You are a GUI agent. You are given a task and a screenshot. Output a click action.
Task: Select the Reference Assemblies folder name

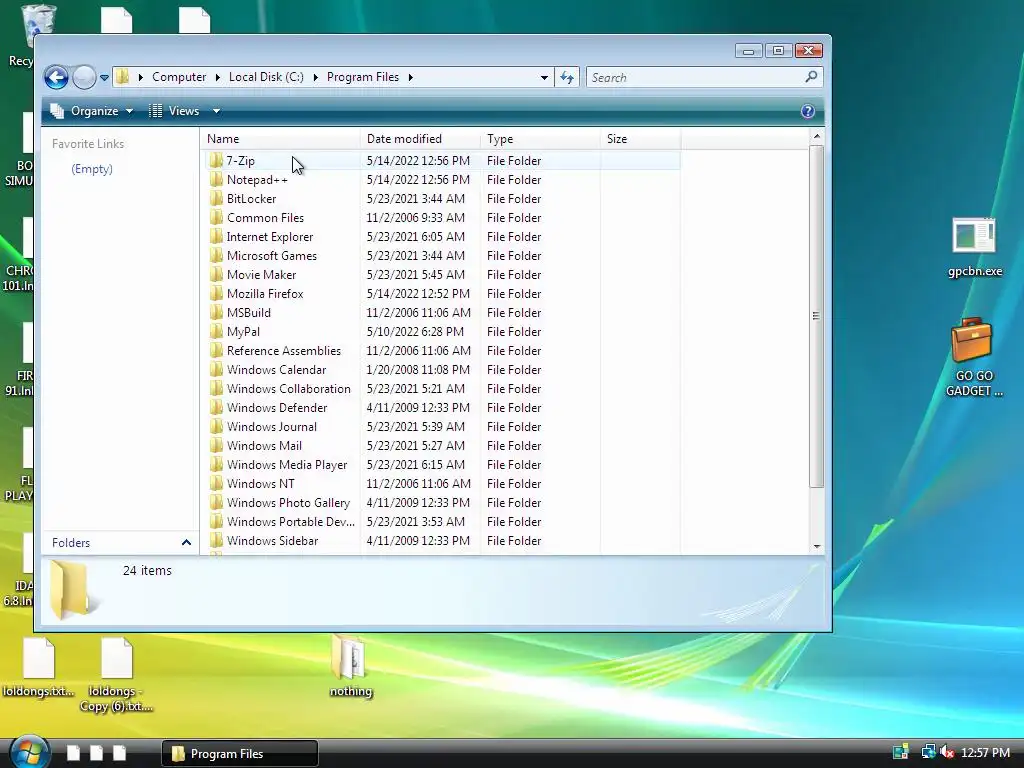tap(283, 351)
